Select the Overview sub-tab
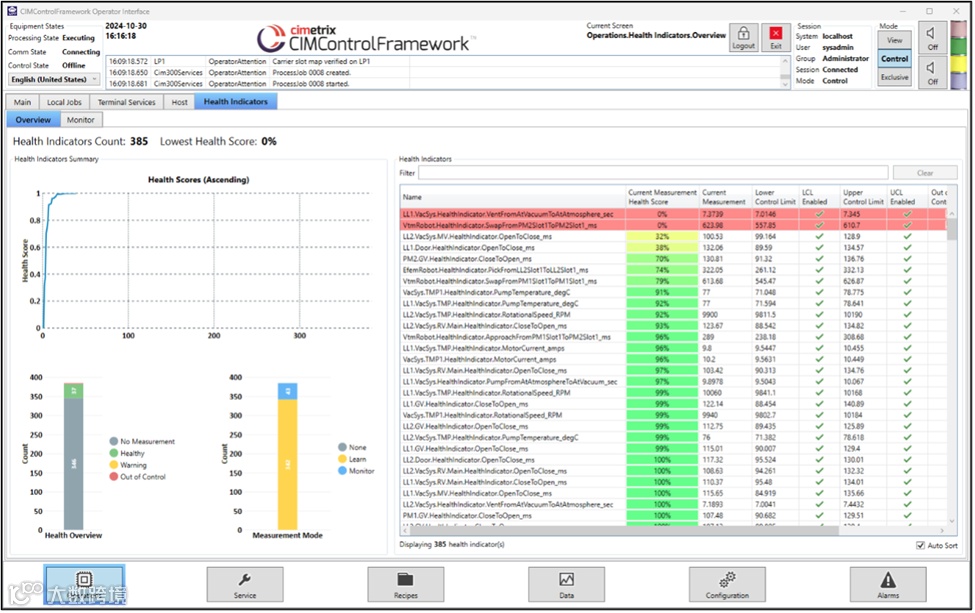The image size is (975, 613). 34,120
